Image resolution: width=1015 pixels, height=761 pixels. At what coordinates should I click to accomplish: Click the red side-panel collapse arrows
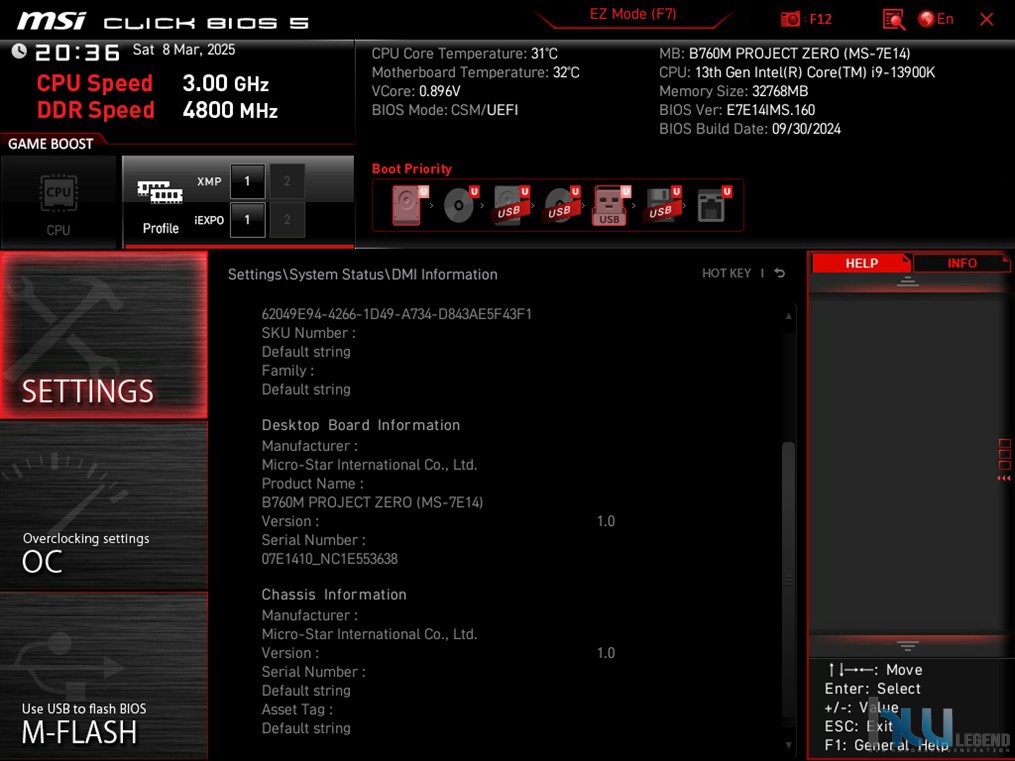(1004, 478)
